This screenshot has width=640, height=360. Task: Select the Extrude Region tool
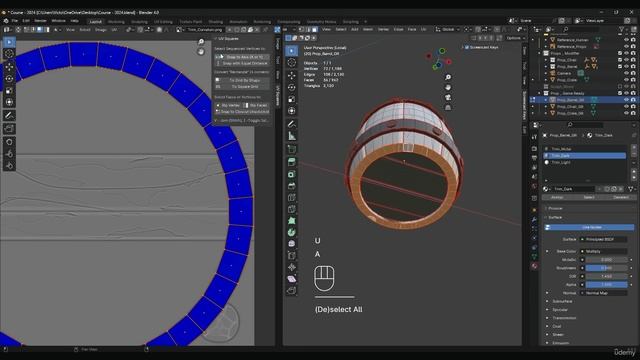(x=291, y=162)
